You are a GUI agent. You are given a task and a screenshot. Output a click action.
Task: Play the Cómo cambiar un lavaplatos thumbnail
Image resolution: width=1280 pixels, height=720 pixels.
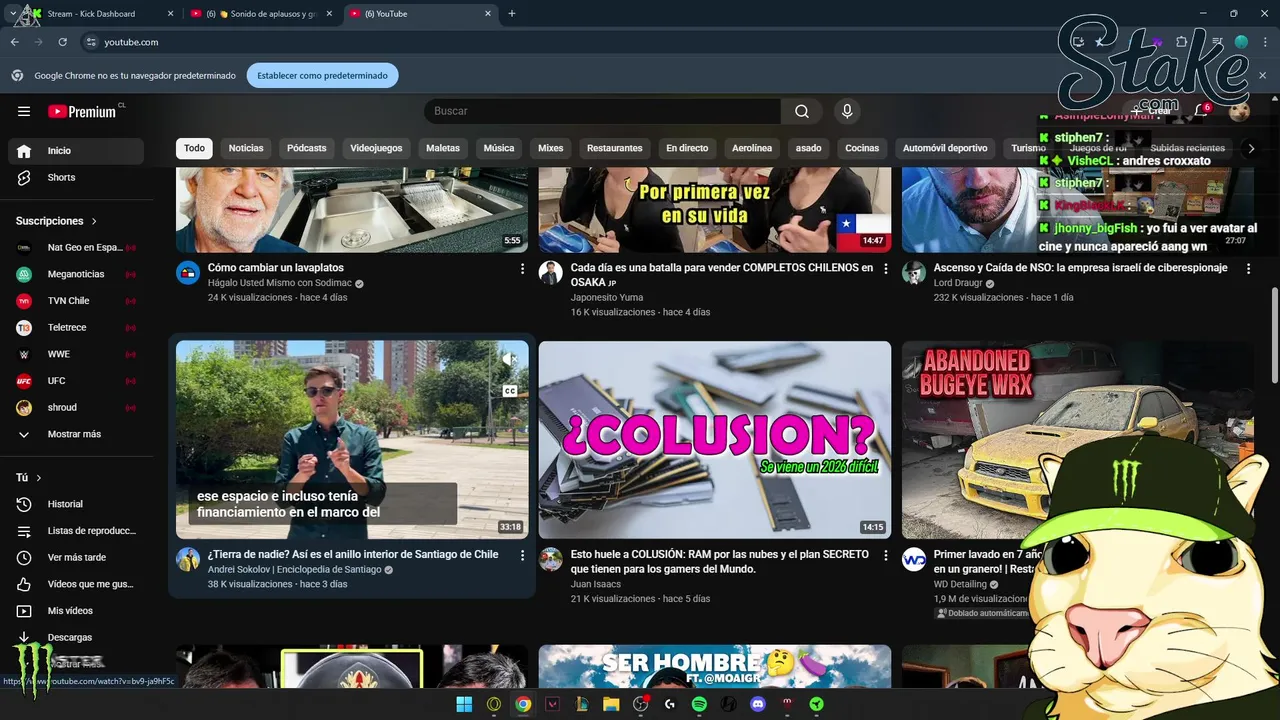click(352, 210)
